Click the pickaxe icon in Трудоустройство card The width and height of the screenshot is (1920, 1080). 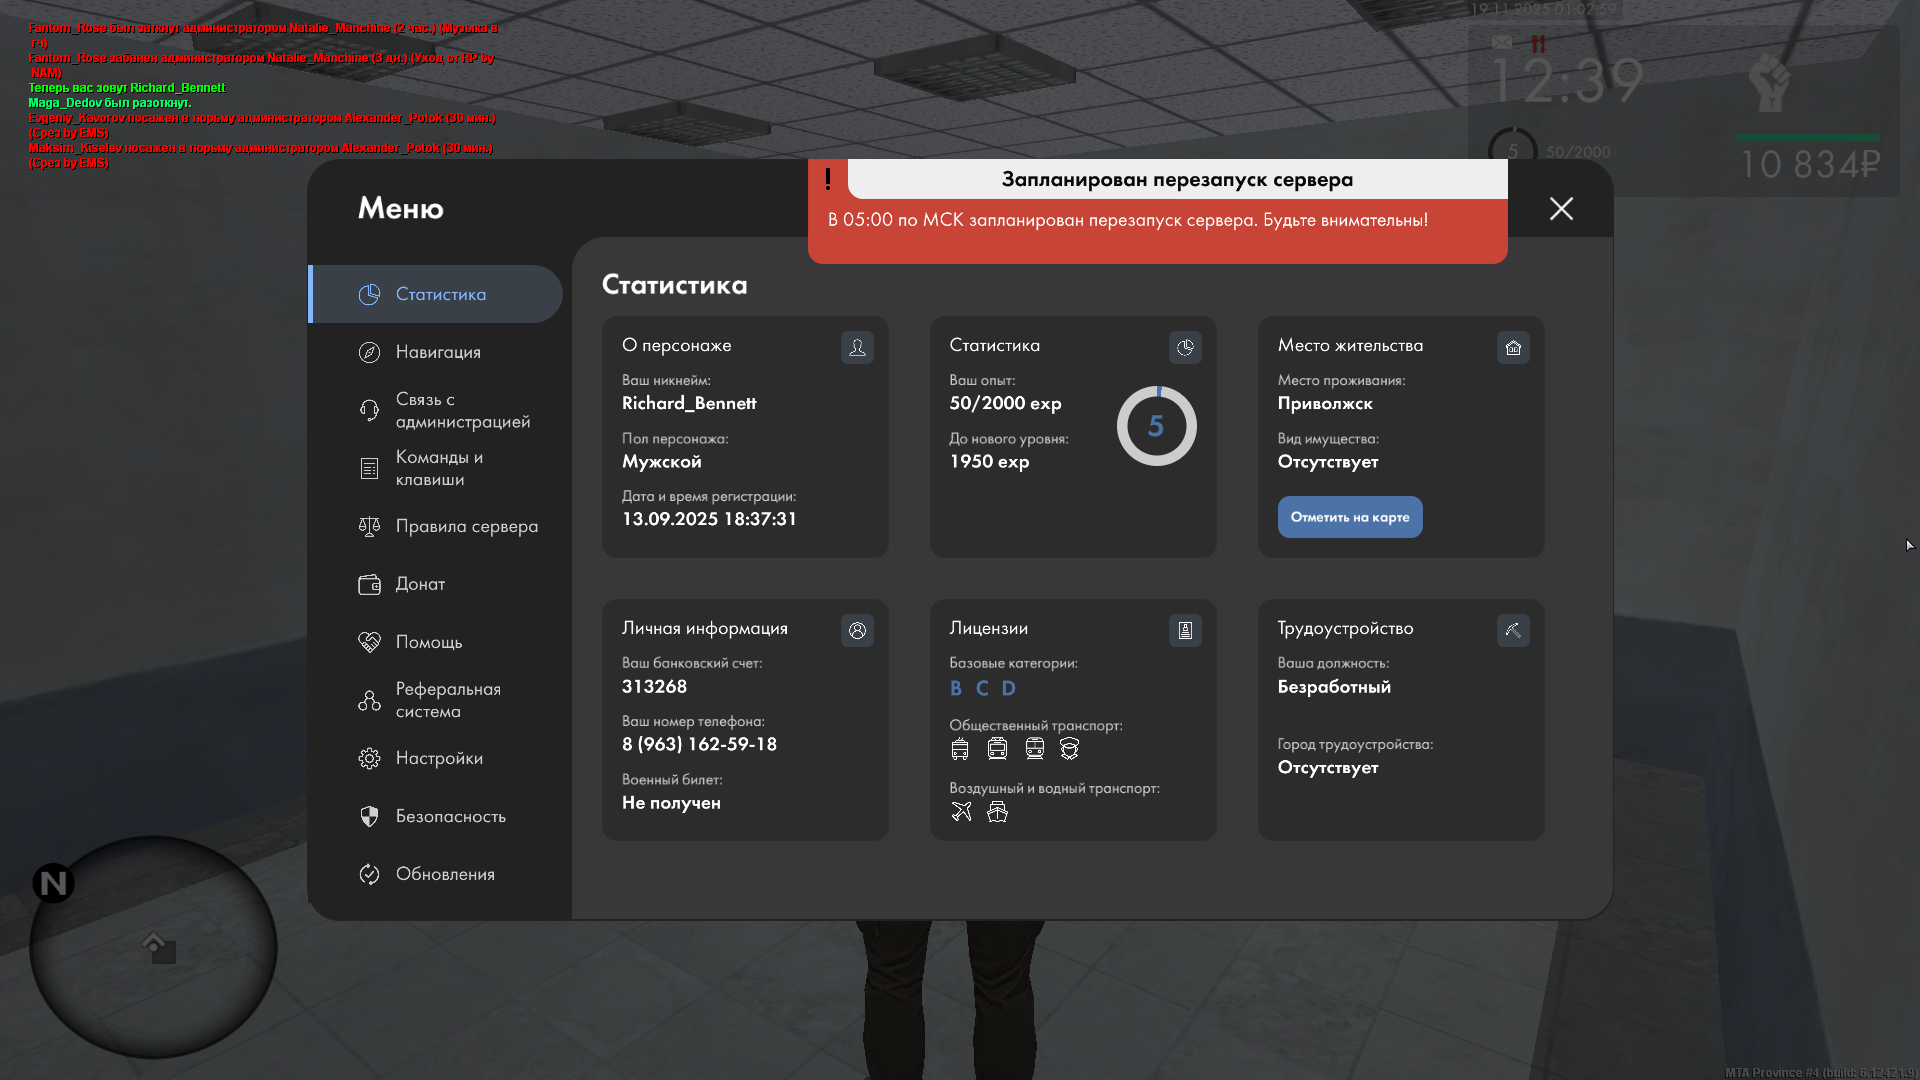pos(1513,630)
